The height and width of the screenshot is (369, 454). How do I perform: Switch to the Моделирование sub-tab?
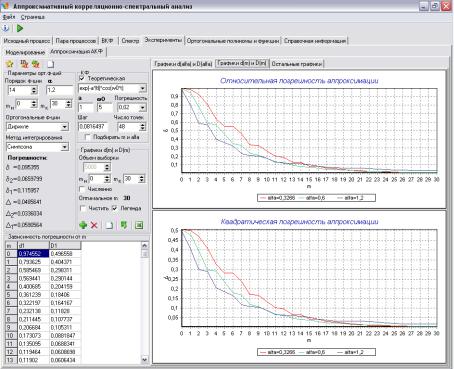pos(25,52)
